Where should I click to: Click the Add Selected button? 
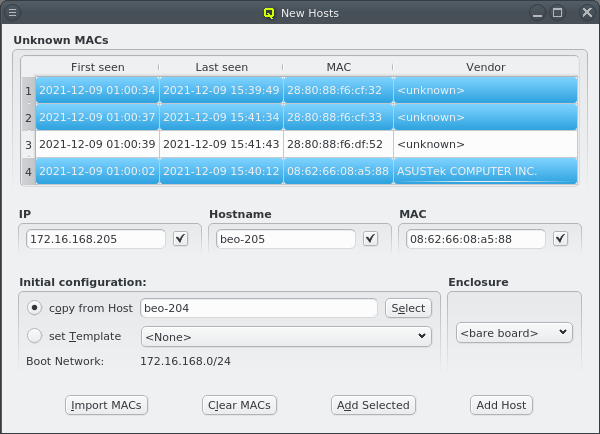click(373, 405)
